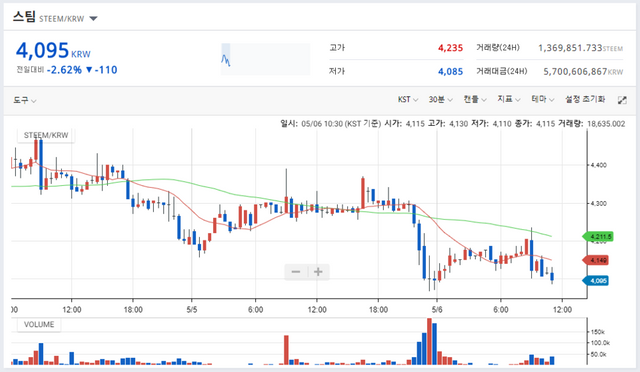The width and height of the screenshot is (640, 372).
Task: Click the red 4,149 price tag
Action: tap(596, 260)
